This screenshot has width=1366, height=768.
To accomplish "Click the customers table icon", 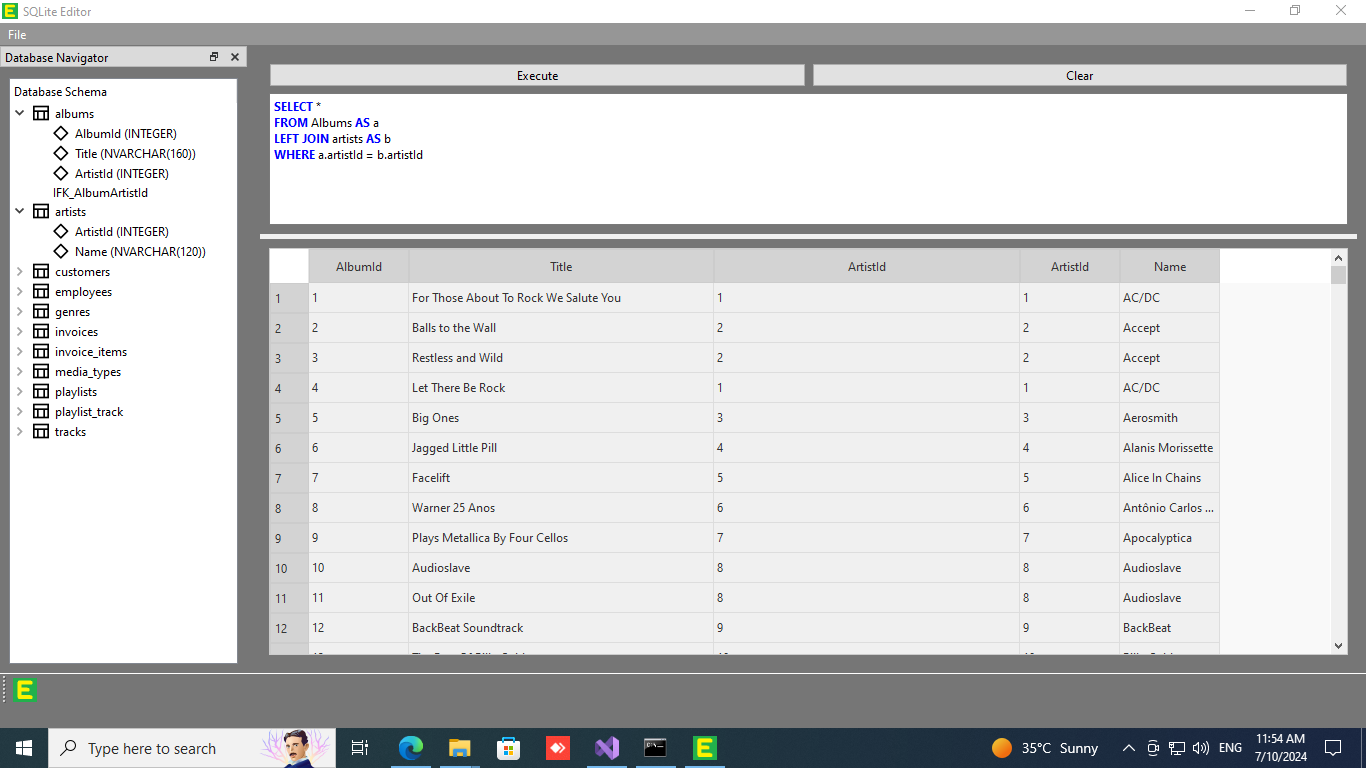I will [x=40, y=271].
